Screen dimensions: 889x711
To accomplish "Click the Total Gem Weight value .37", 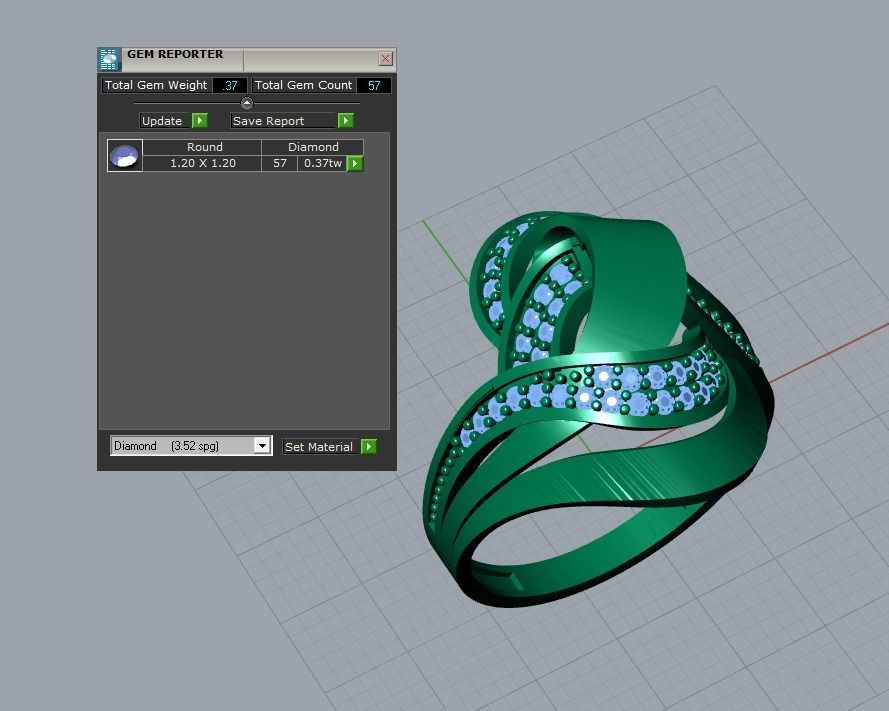I will [230, 86].
